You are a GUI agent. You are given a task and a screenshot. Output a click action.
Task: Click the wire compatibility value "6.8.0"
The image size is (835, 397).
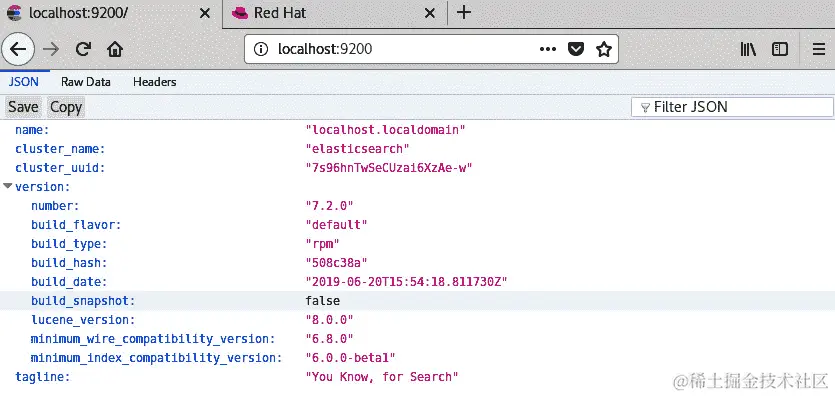tap(330, 340)
